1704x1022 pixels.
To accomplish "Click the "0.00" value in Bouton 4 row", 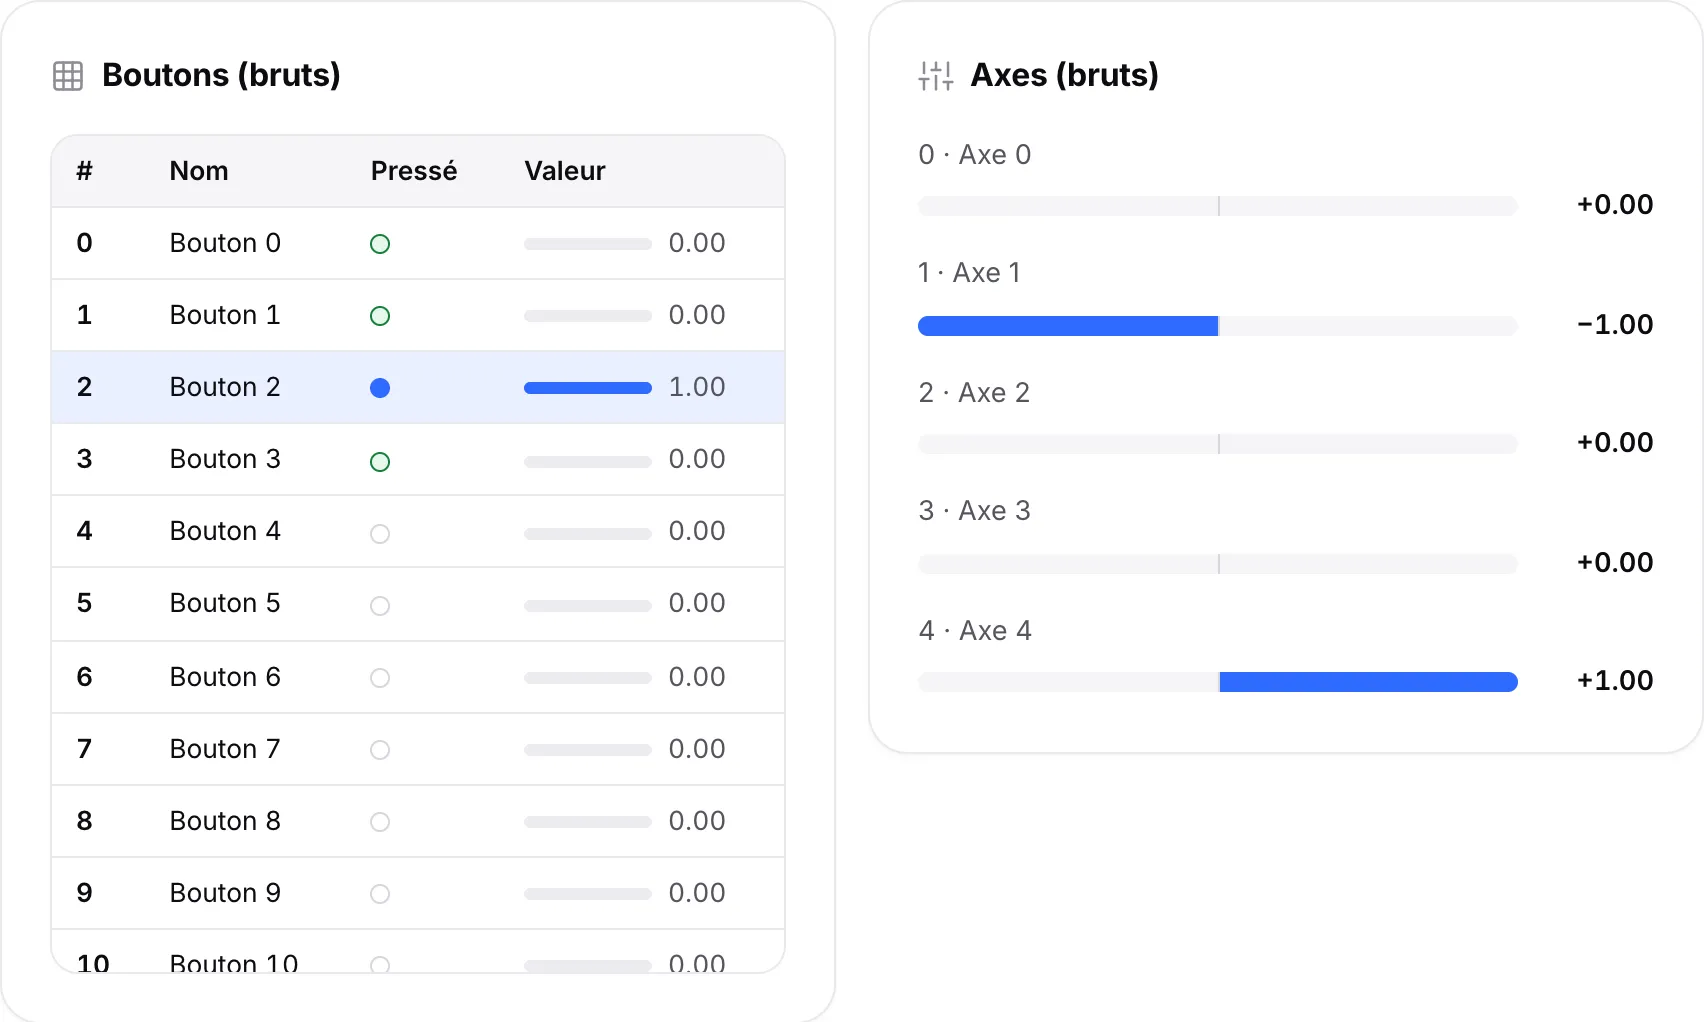I will [697, 531].
